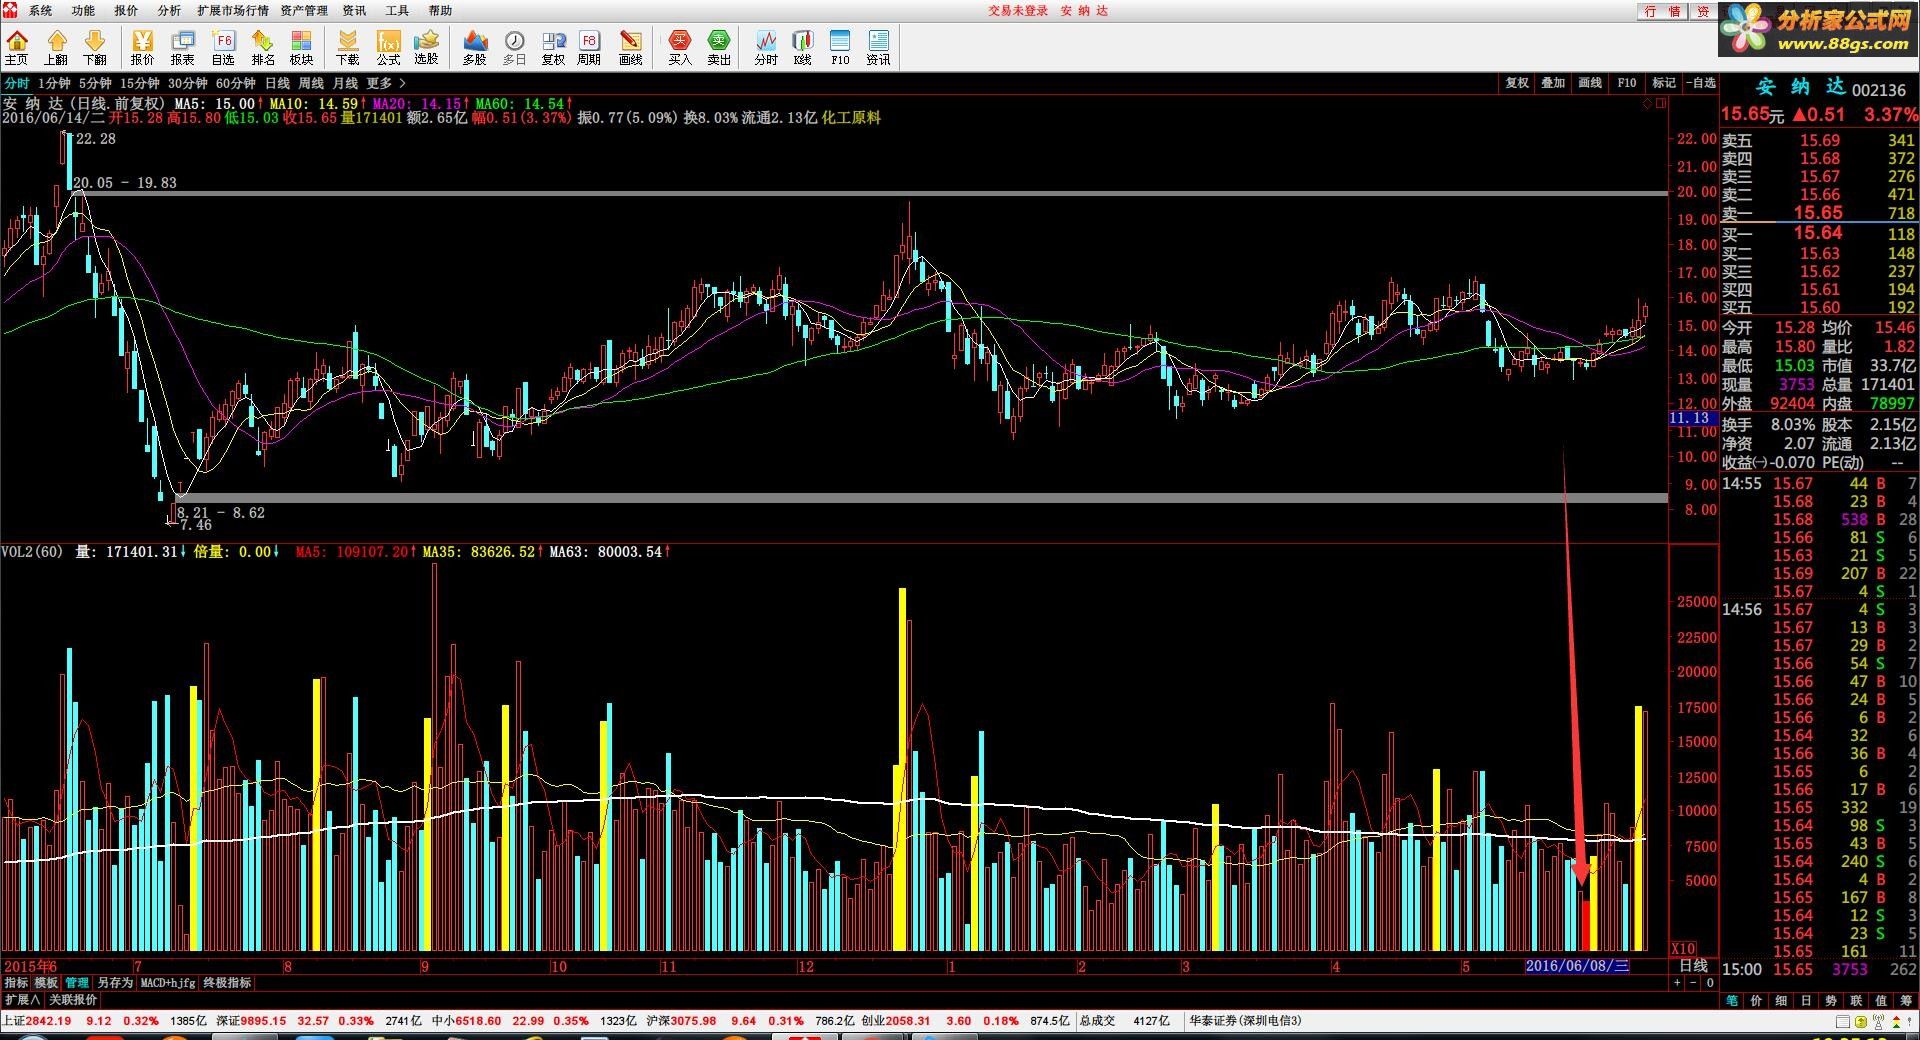1920x1040 pixels.
Task: Click the red 买入 buy icon
Action: [680, 47]
